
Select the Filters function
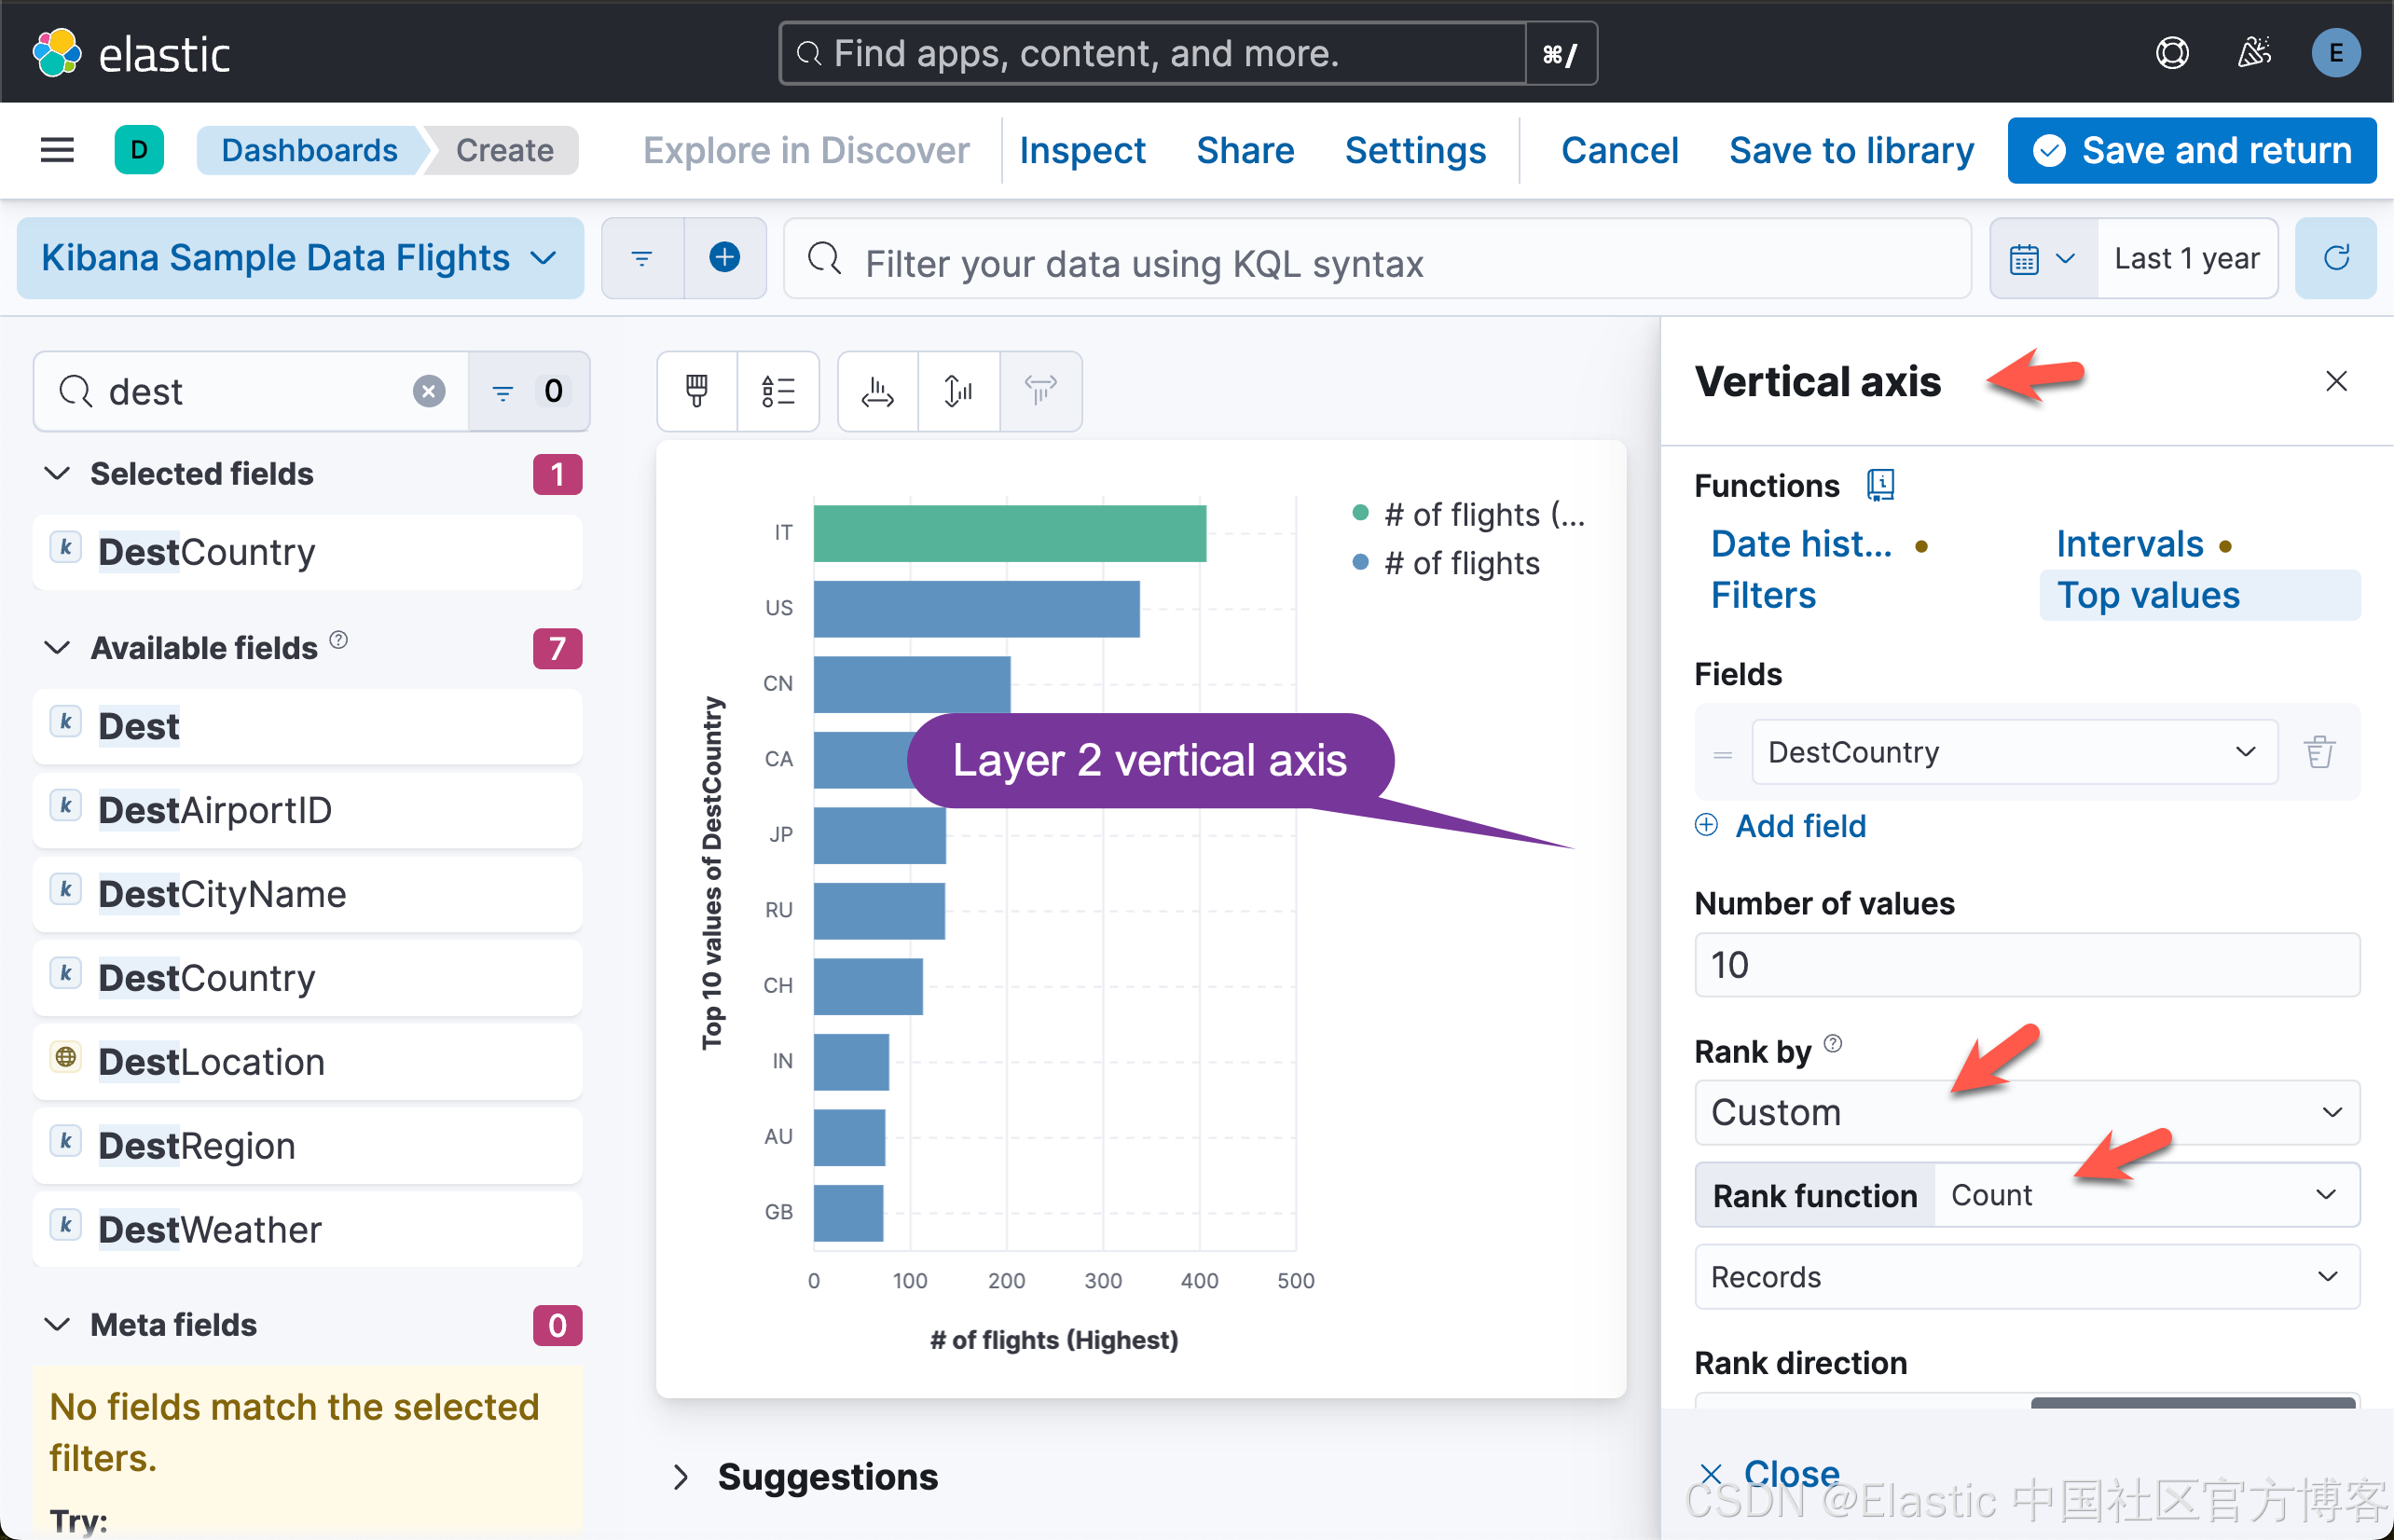pyautogui.click(x=1763, y=595)
